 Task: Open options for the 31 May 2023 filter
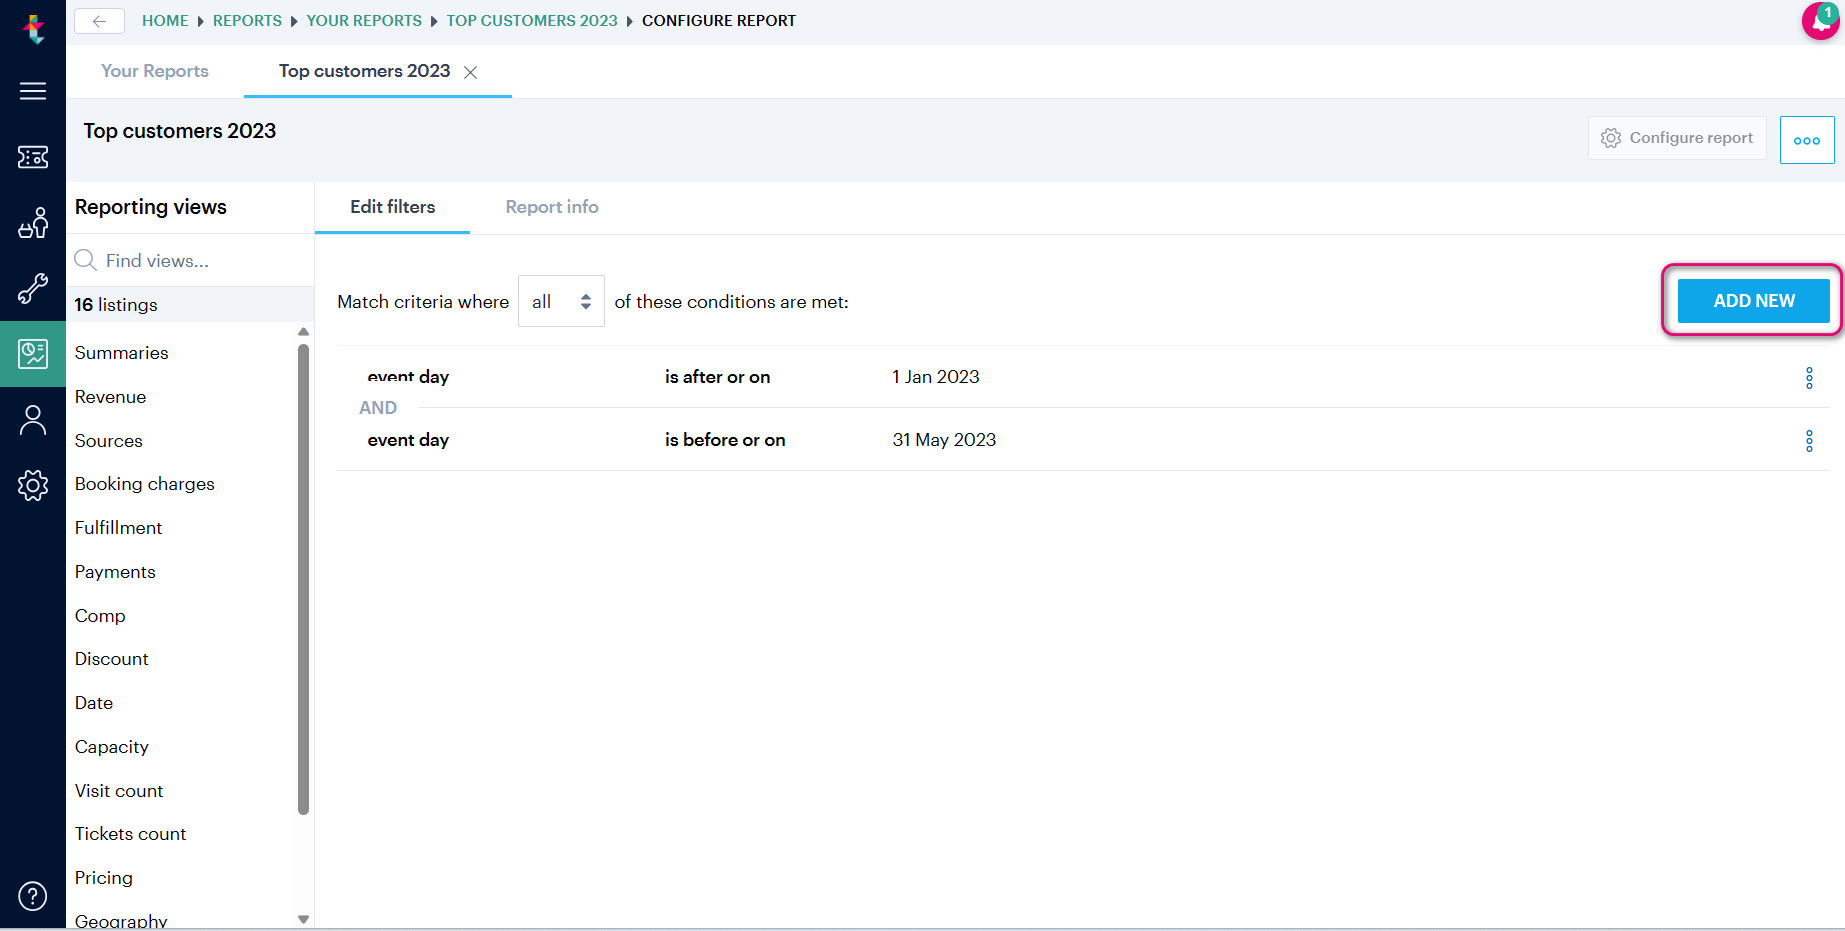coord(1808,441)
